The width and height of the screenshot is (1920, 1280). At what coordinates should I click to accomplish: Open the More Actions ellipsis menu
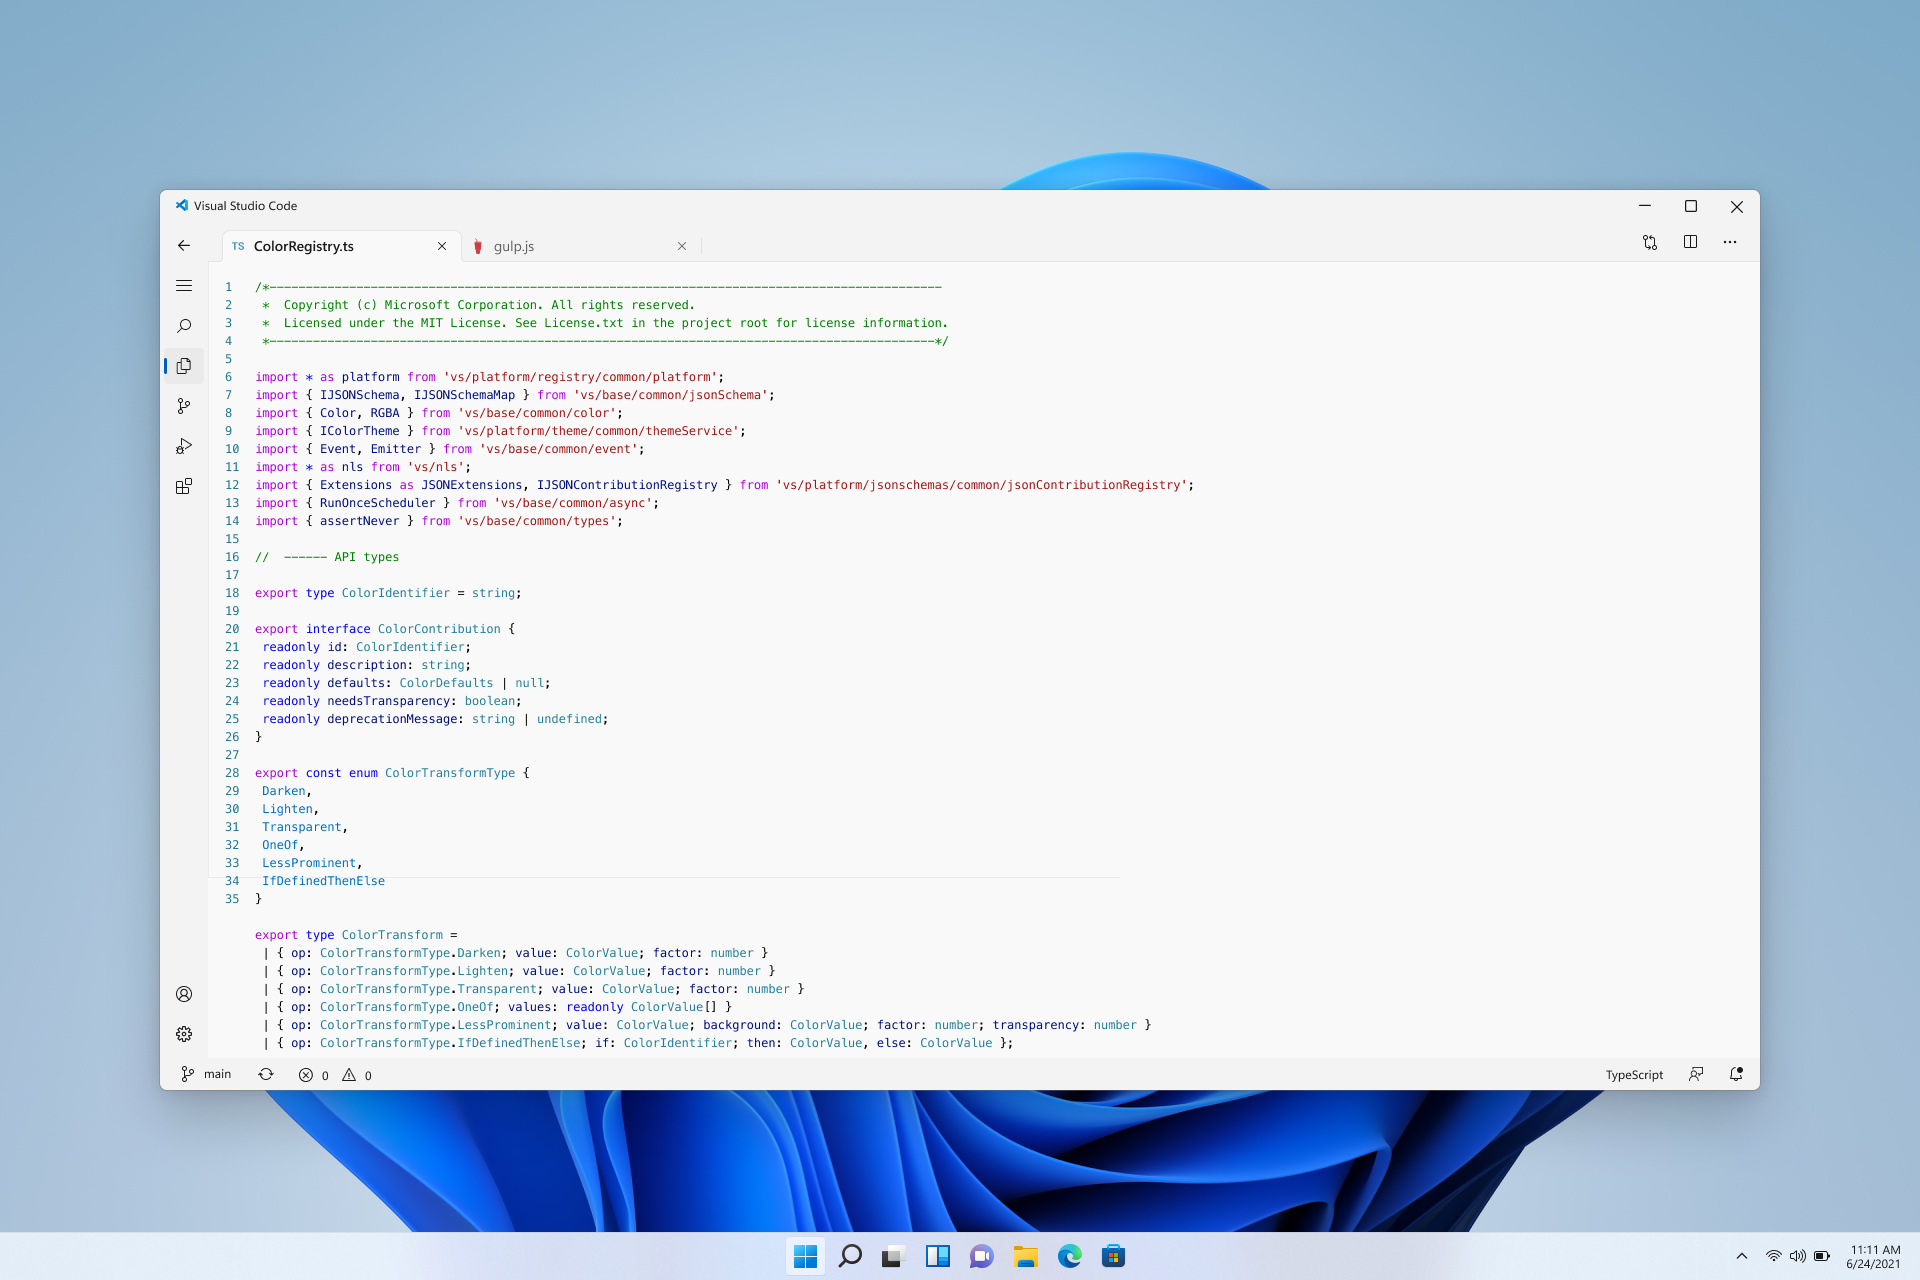pyautogui.click(x=1730, y=242)
